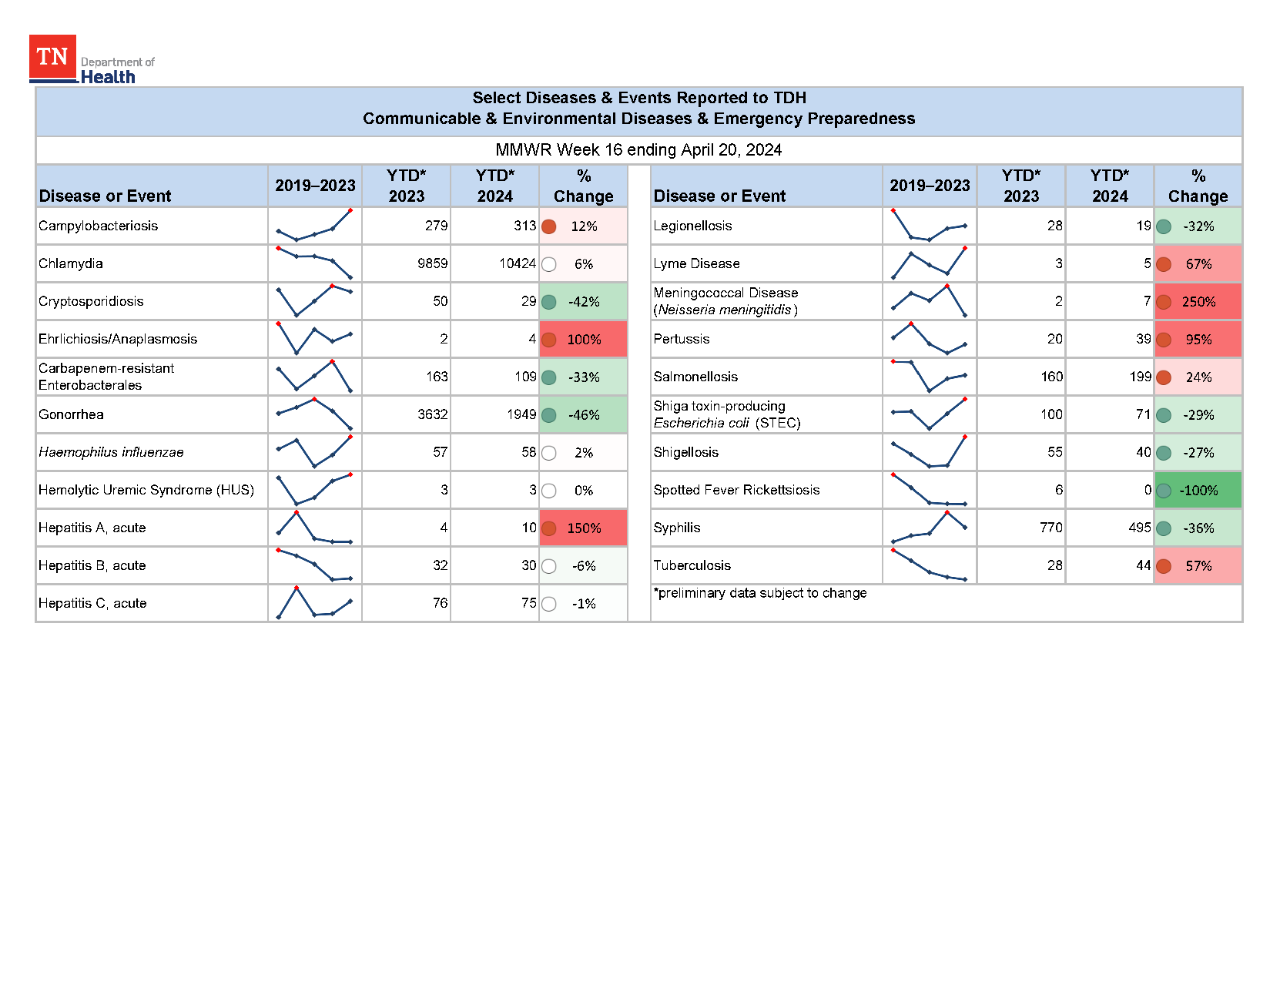Screen dimensions: 1280x982
Task: Click the Haemophilus influenzae row label
Action: pos(111,452)
